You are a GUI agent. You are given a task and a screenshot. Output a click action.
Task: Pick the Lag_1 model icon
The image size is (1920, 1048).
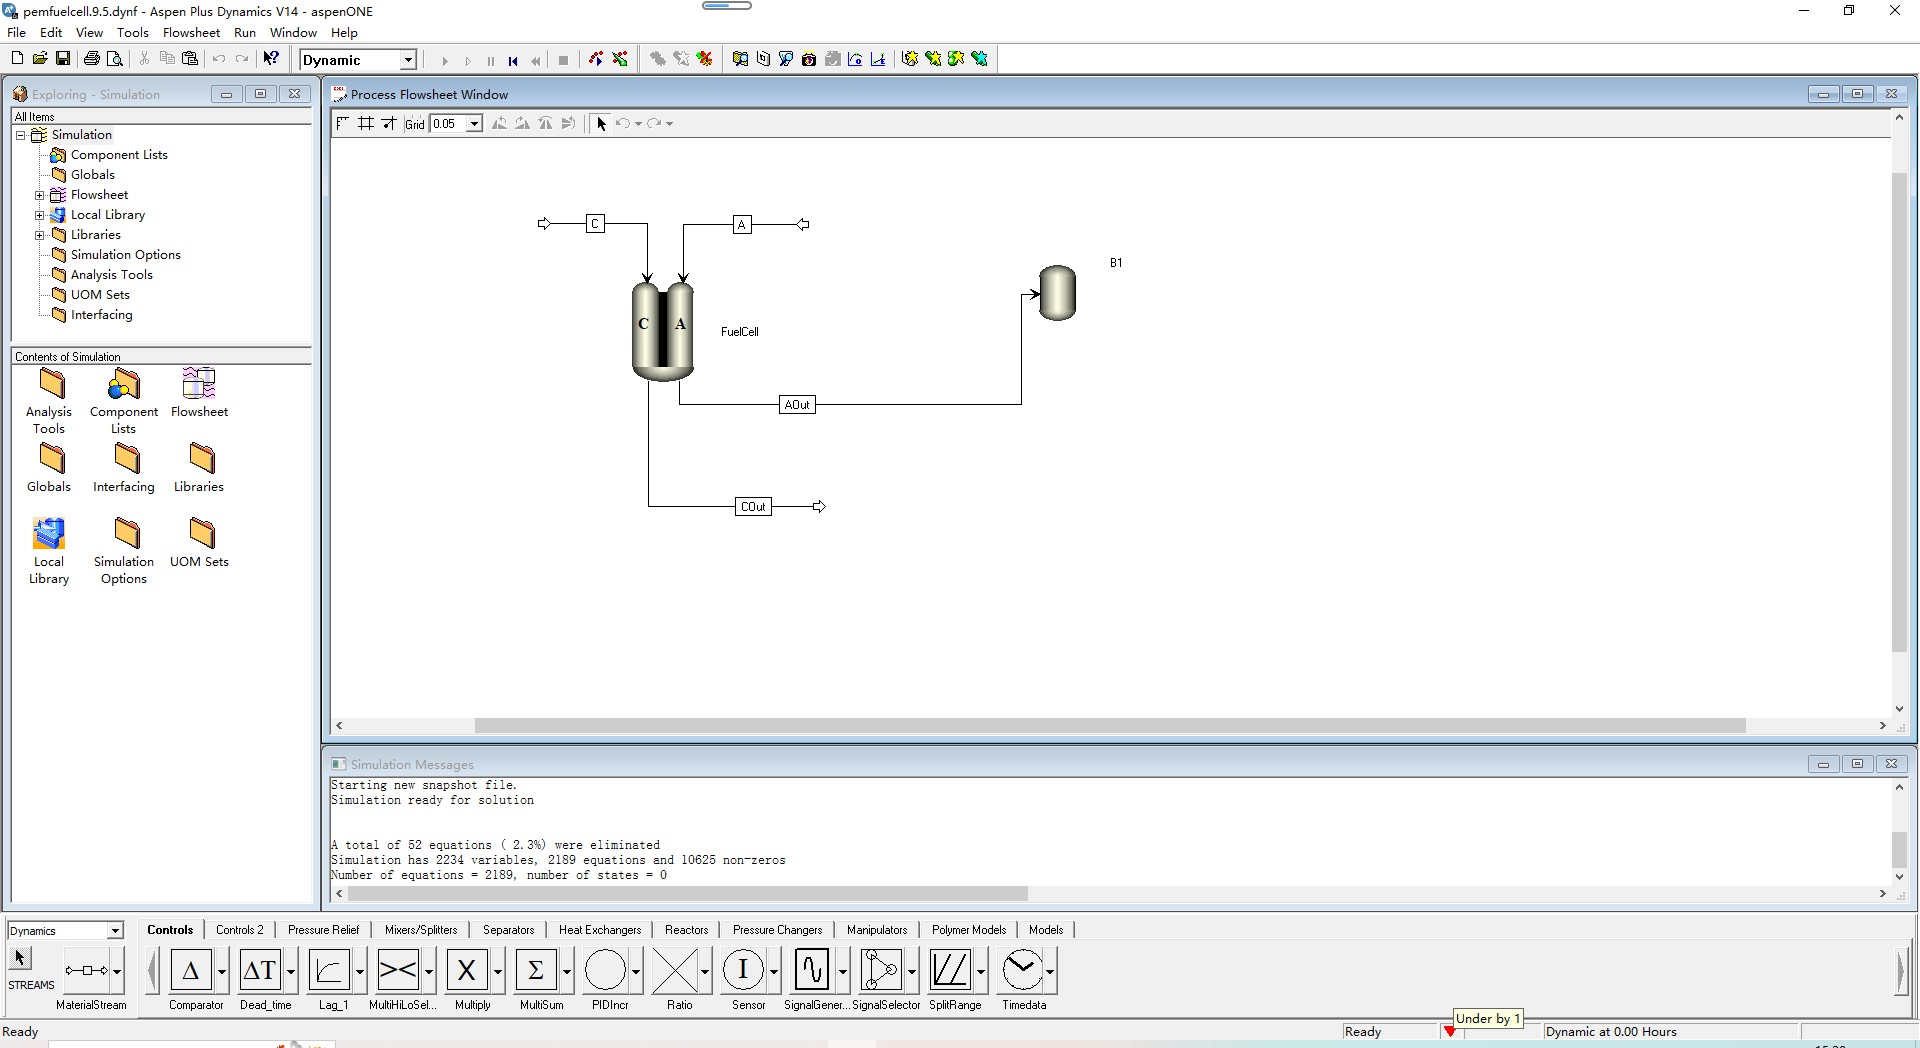pyautogui.click(x=330, y=970)
